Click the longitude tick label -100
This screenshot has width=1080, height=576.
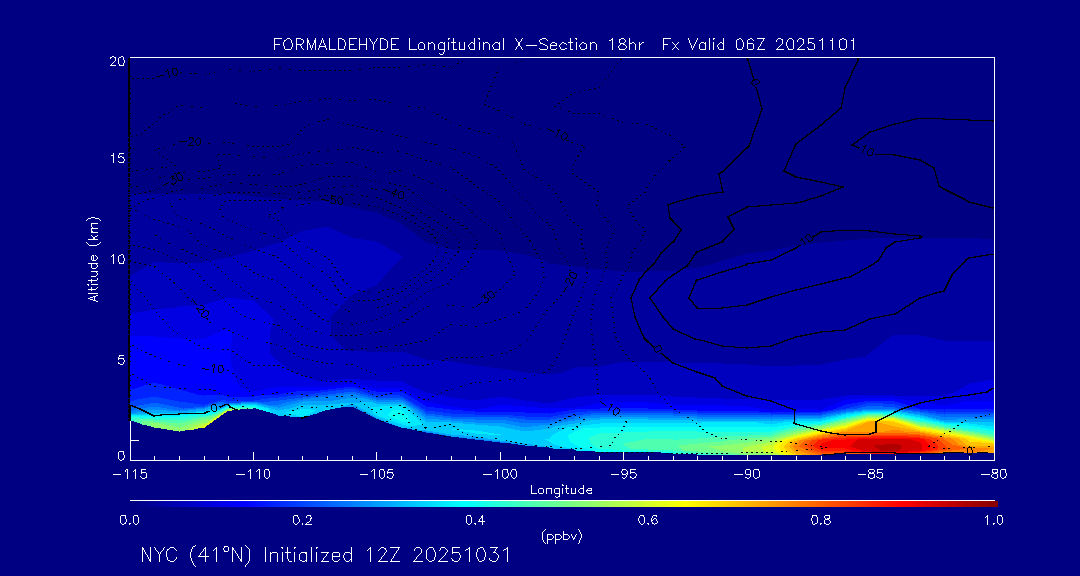tap(499, 476)
